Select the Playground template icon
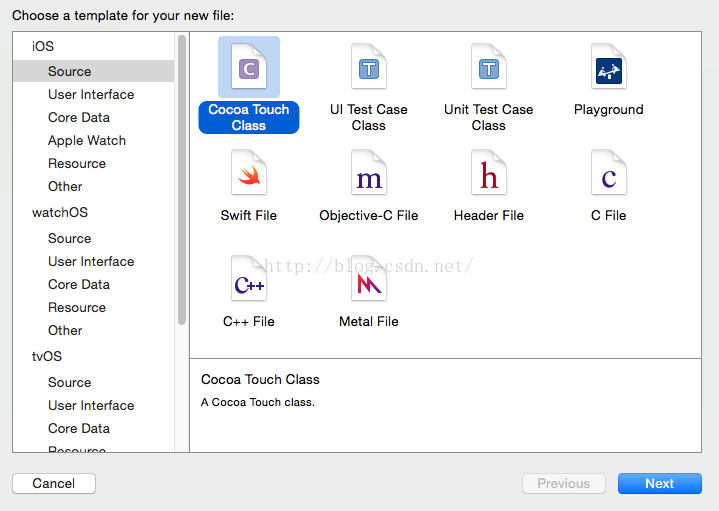Screen dimensions: 719x511 coord(609,67)
